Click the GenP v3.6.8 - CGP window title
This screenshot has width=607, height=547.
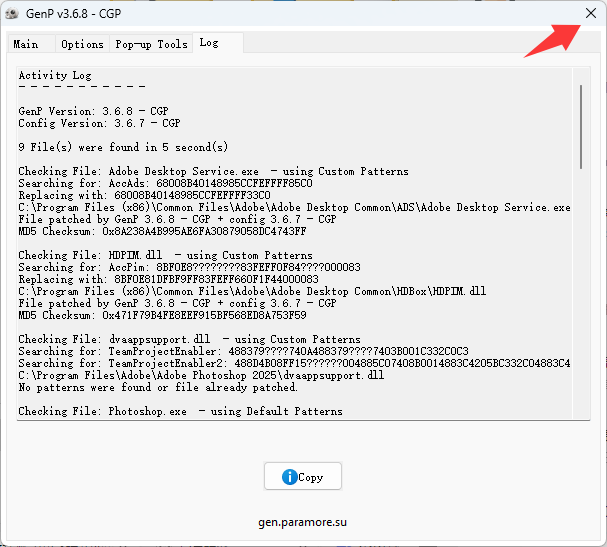click(x=74, y=14)
